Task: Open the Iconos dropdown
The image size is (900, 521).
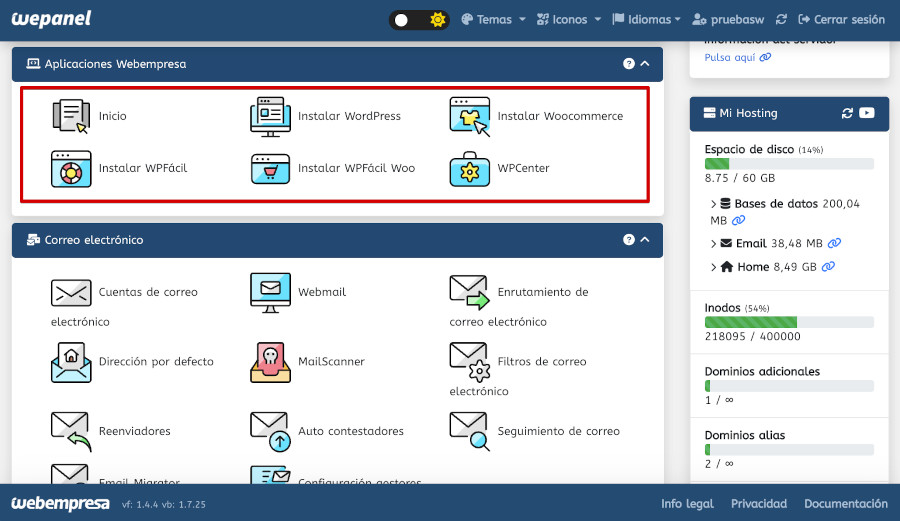Action: [569, 20]
